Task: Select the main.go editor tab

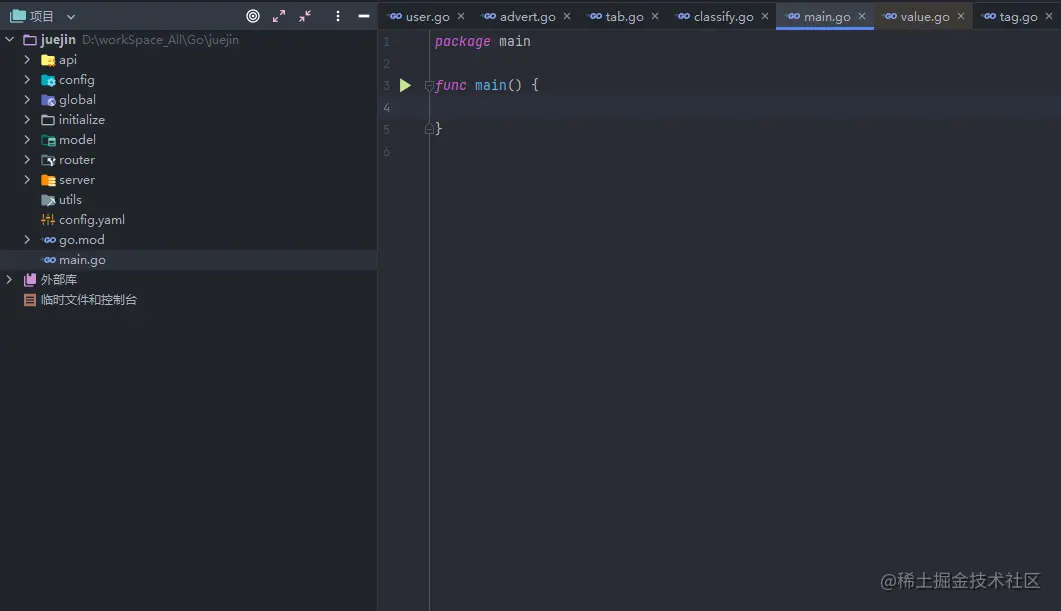Action: tap(827, 17)
